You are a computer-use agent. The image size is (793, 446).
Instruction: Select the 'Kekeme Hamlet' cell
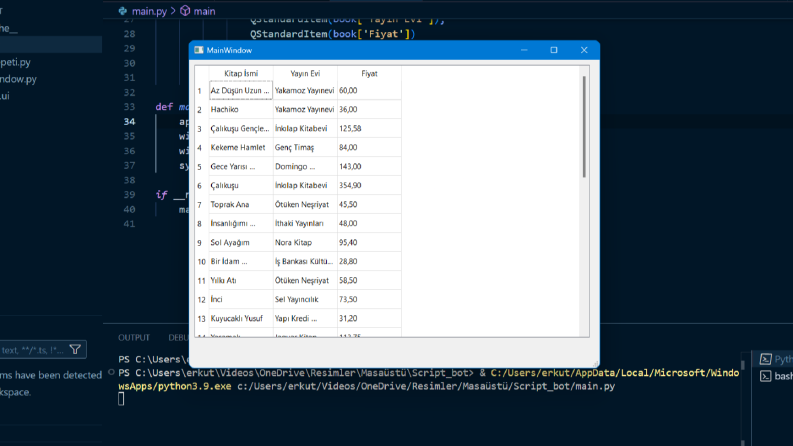point(241,147)
